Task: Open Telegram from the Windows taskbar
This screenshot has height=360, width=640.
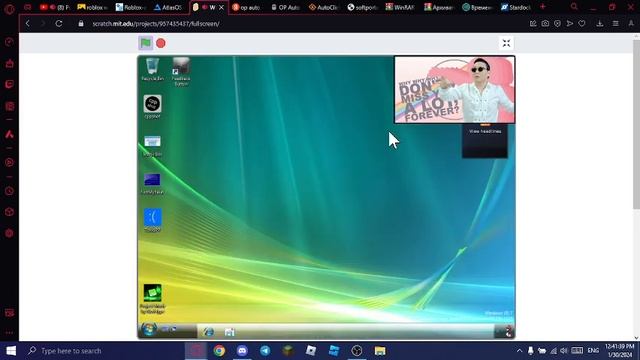Action: (x=265, y=351)
